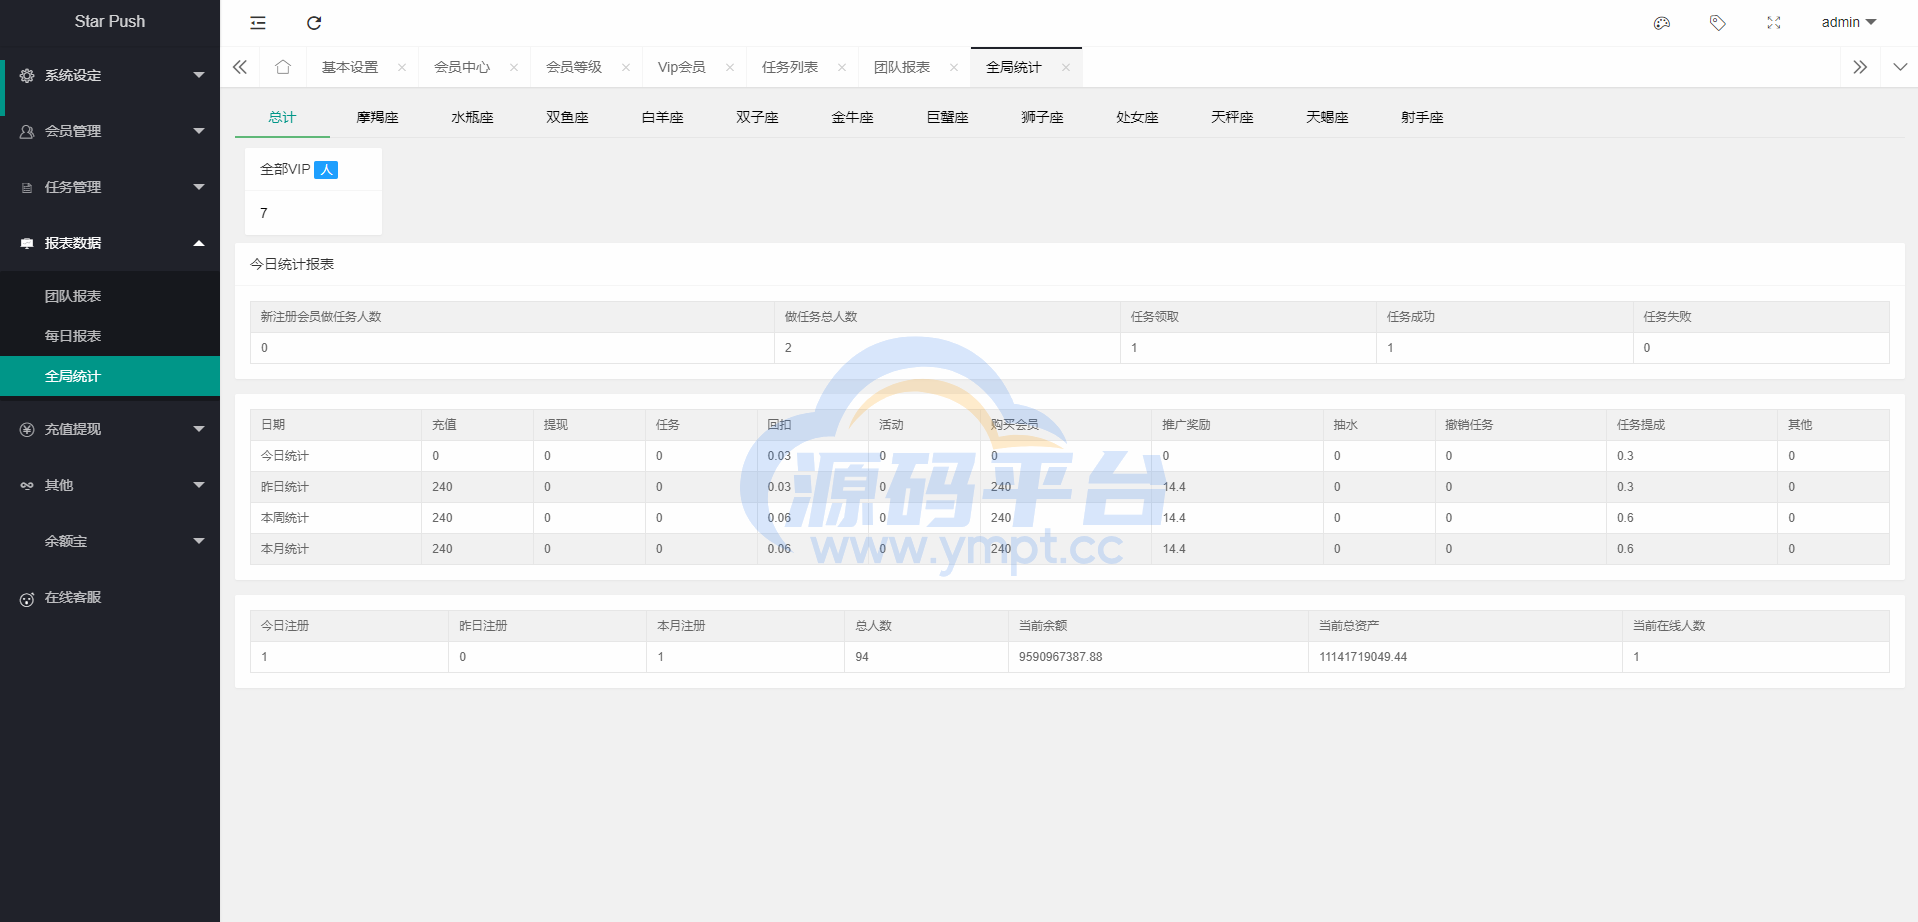Image resolution: width=1918 pixels, height=922 pixels.
Task: Select 全局统计 sidebar submenu item
Action: click(110, 376)
